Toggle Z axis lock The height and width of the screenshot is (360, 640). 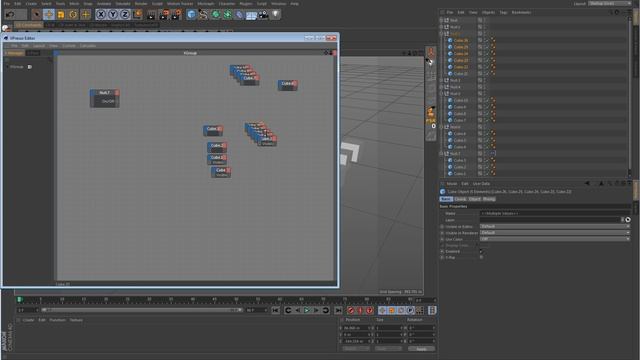(125, 15)
